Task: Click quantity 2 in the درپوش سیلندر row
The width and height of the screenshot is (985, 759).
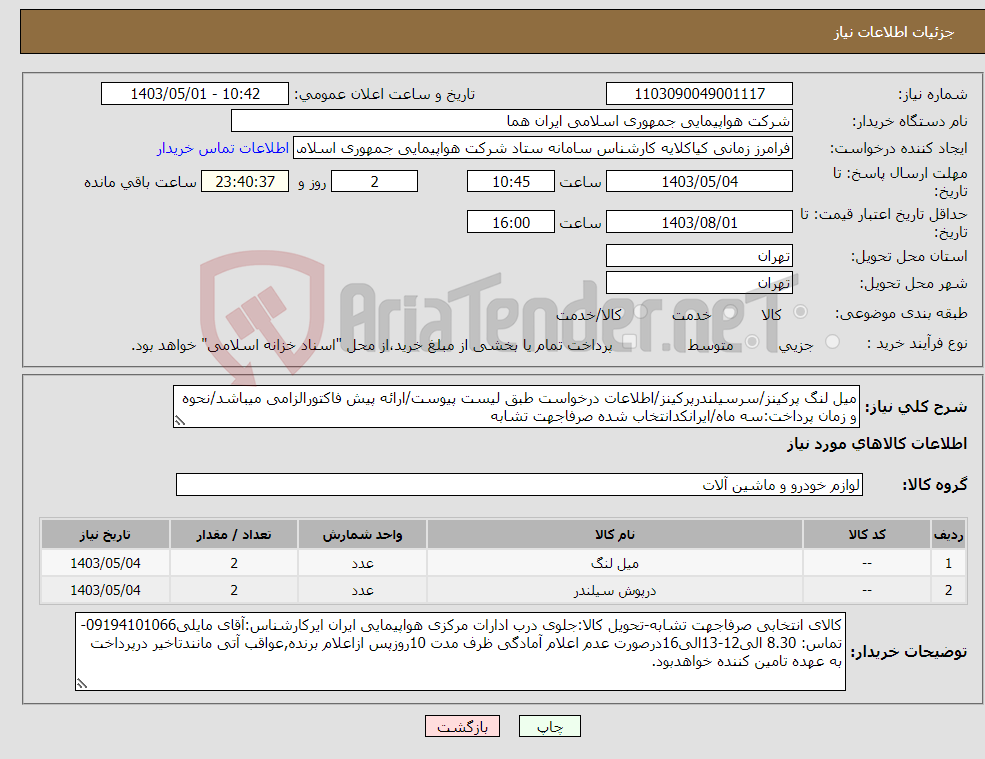Action: coord(234,590)
